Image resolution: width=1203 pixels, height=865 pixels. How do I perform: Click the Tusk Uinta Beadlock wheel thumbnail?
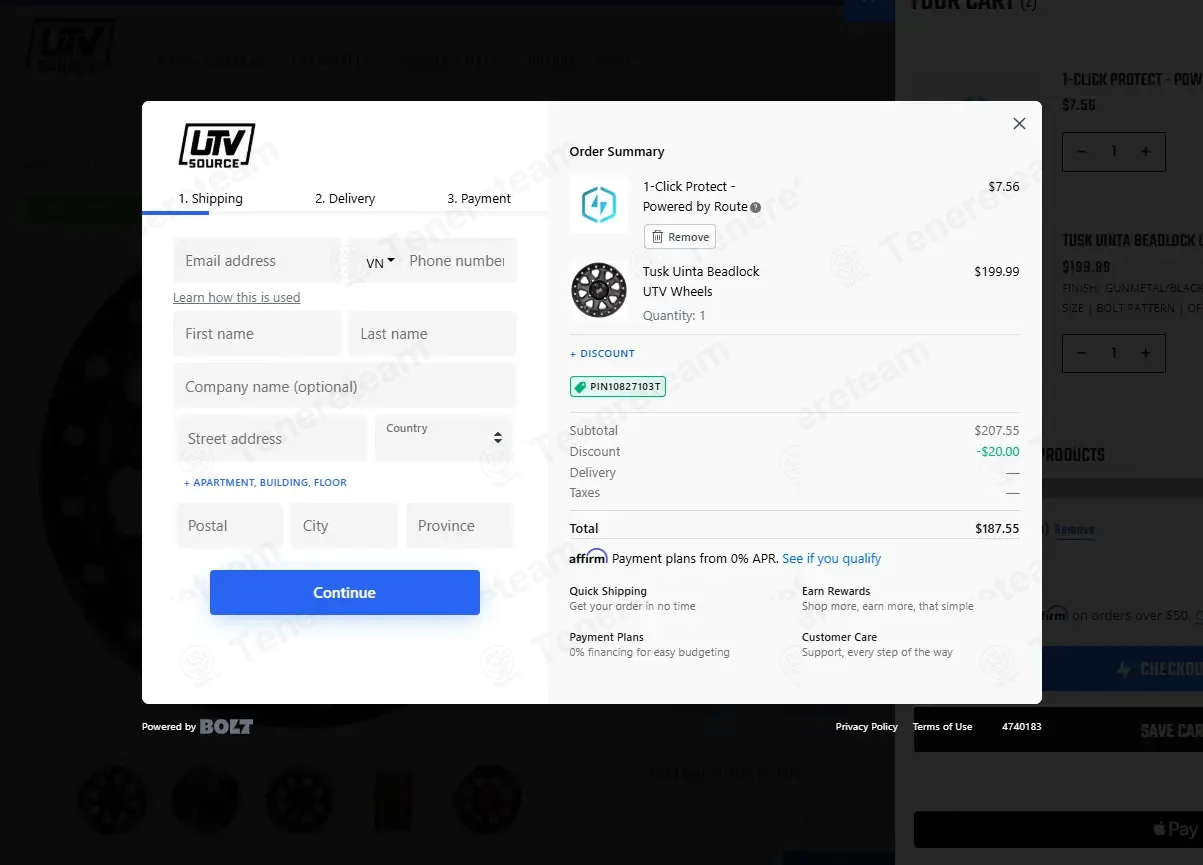pyautogui.click(x=598, y=290)
